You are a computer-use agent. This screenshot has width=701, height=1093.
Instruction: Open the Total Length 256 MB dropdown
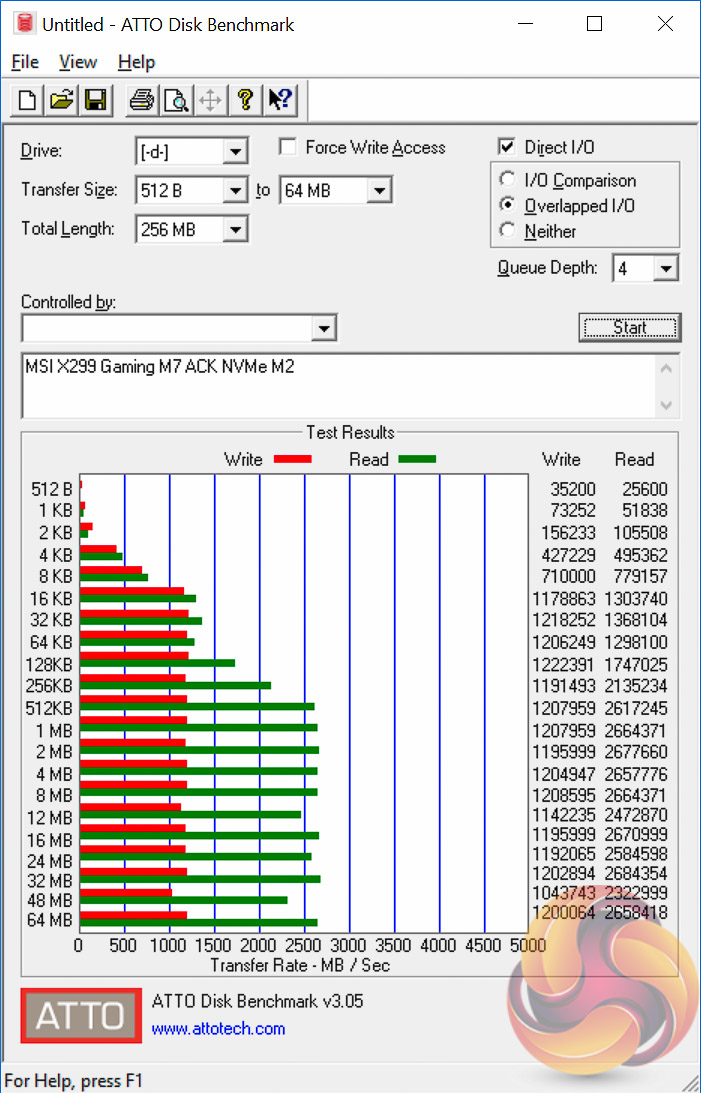pyautogui.click(x=236, y=229)
